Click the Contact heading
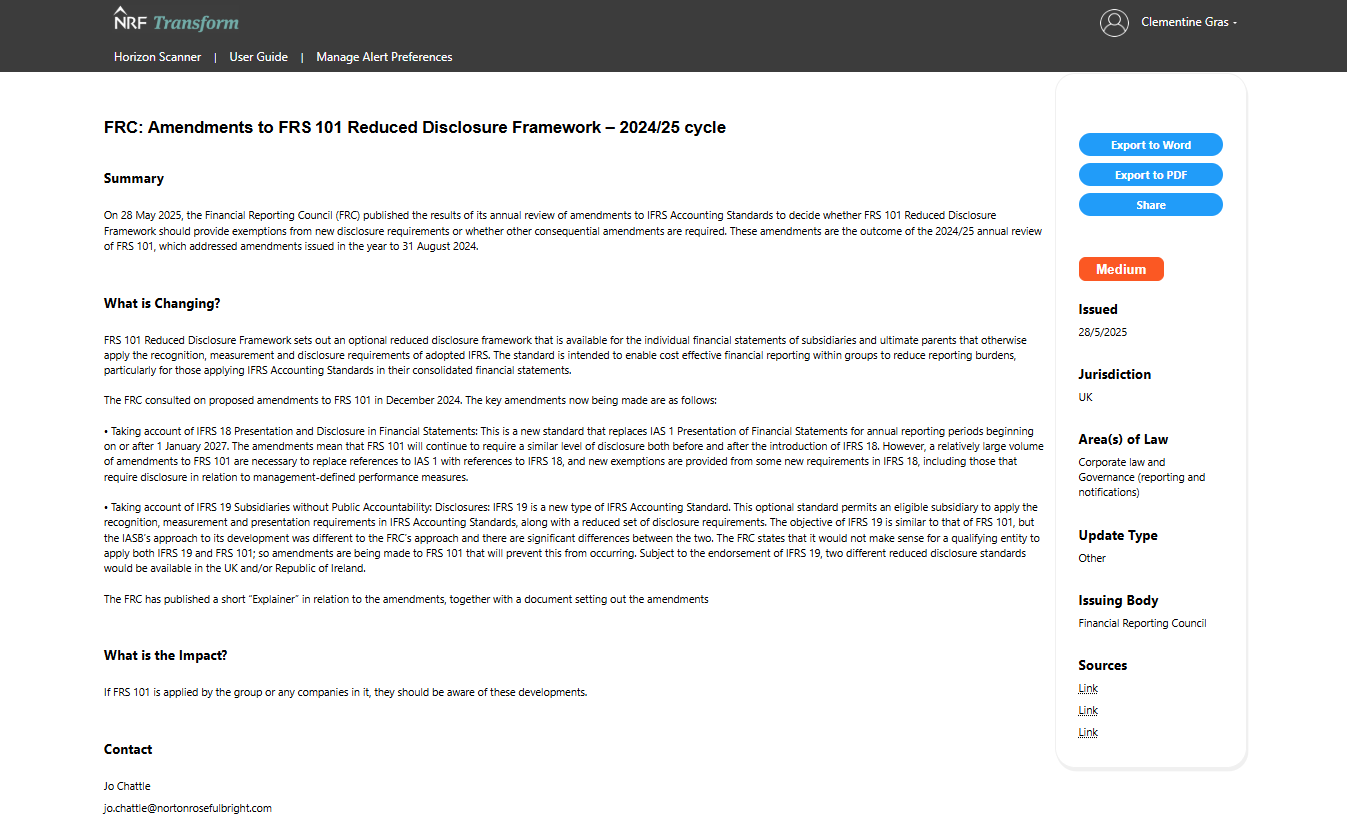Image resolution: width=1347 pixels, height=840 pixels. click(x=128, y=749)
